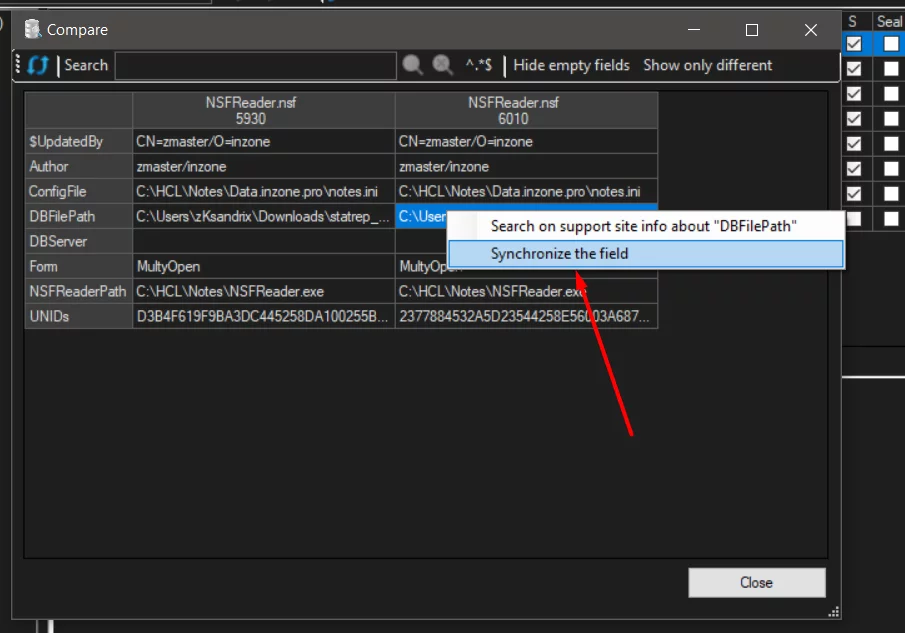The height and width of the screenshot is (633, 905).
Task: Uncheck the last checked S checkbox in background list
Action: (854, 193)
